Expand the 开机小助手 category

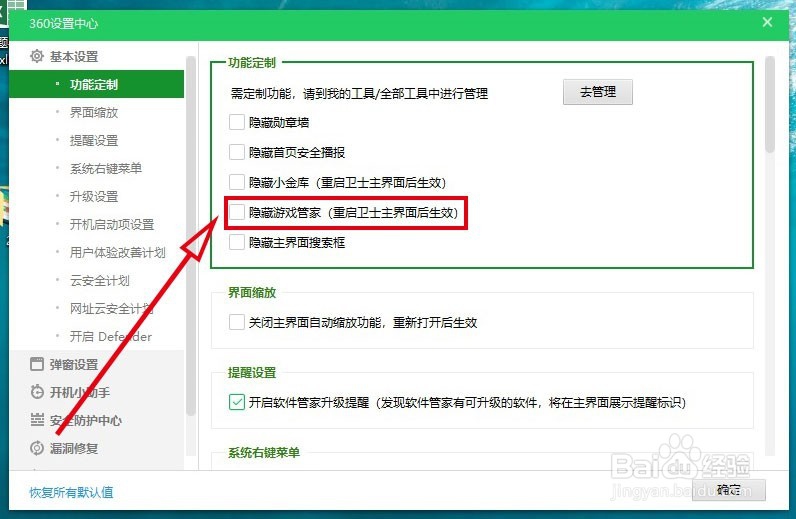click(x=79, y=392)
